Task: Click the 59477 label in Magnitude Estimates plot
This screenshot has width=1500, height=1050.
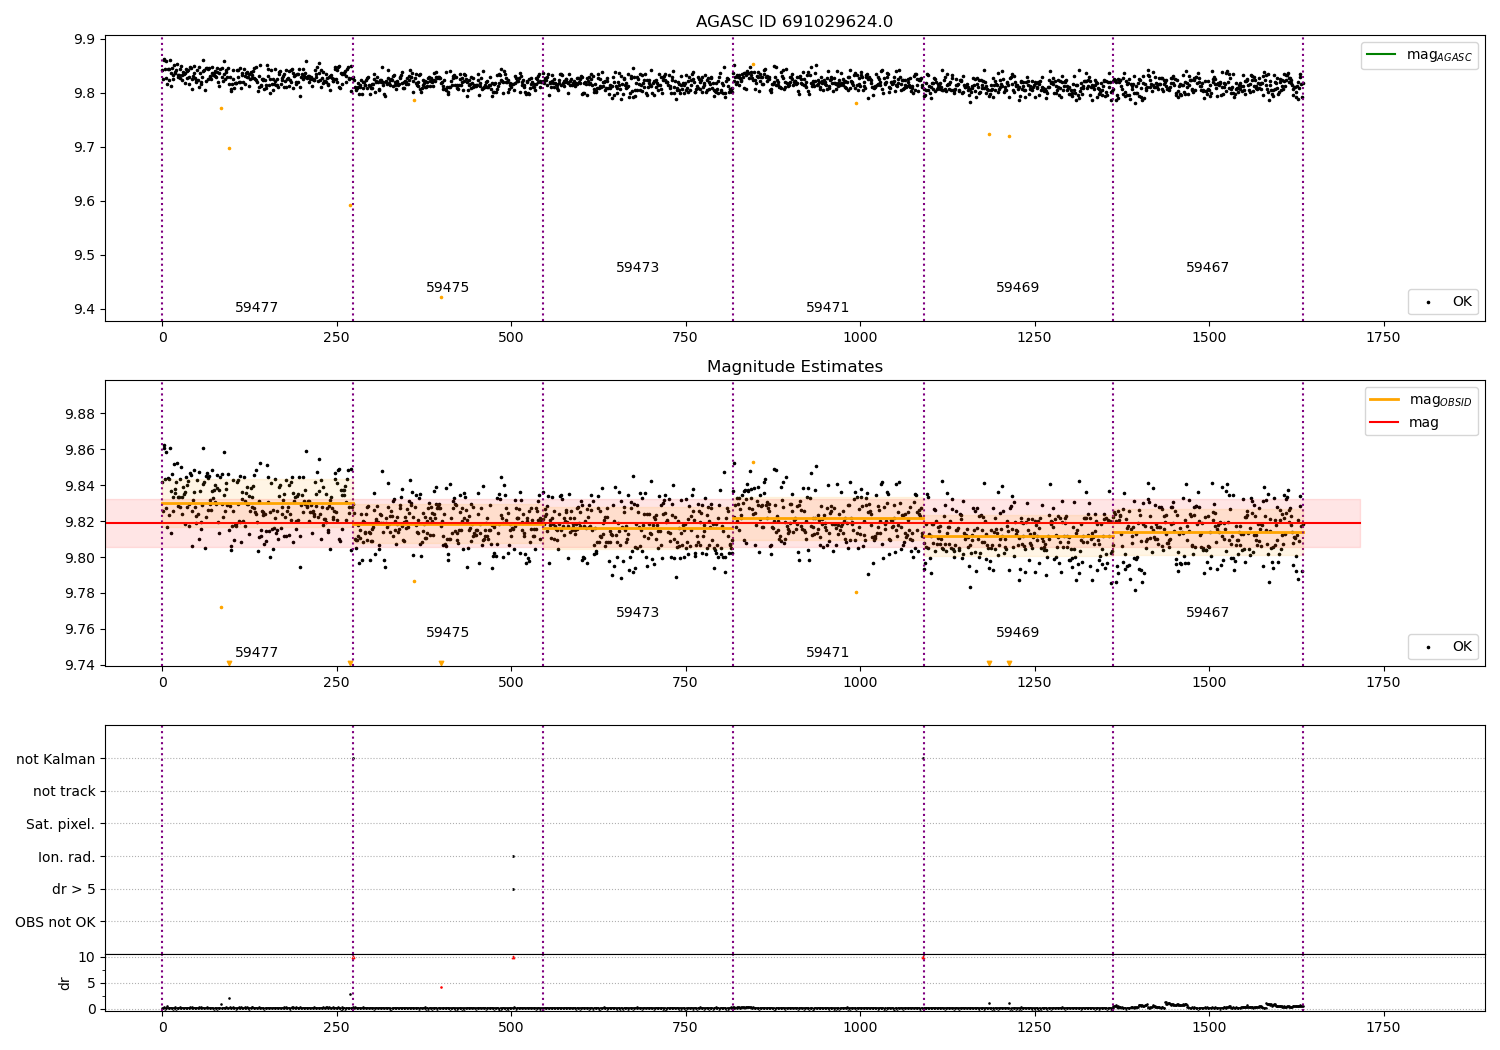Action: [257, 653]
